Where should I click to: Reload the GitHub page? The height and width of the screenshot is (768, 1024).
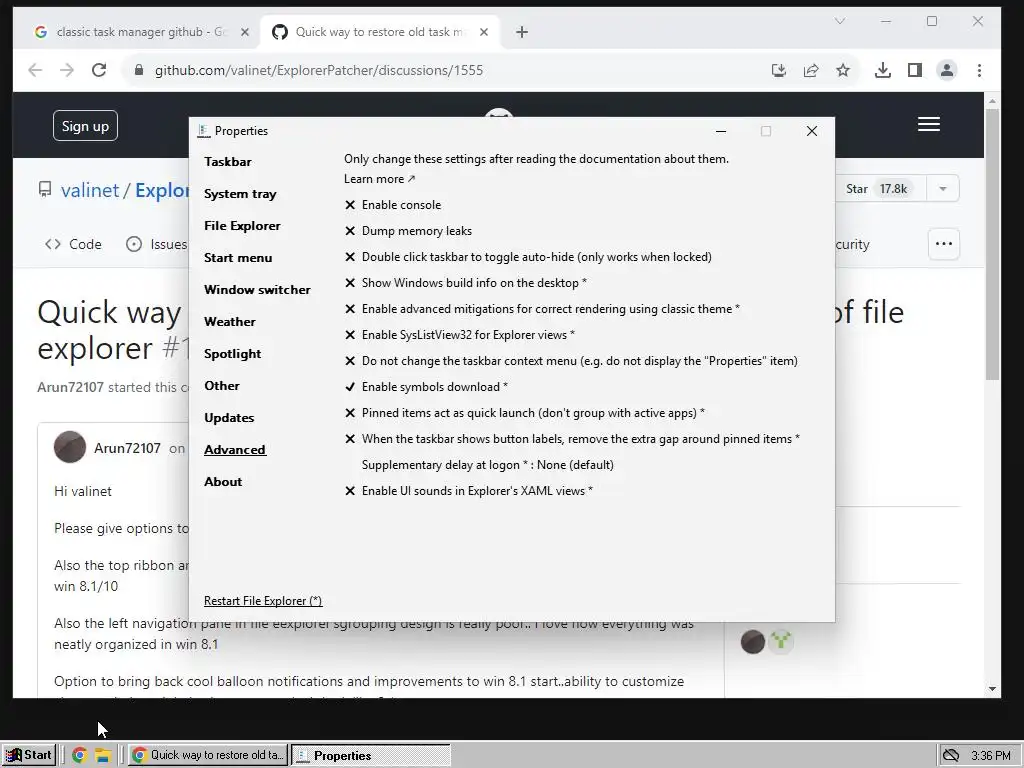[x=99, y=70]
